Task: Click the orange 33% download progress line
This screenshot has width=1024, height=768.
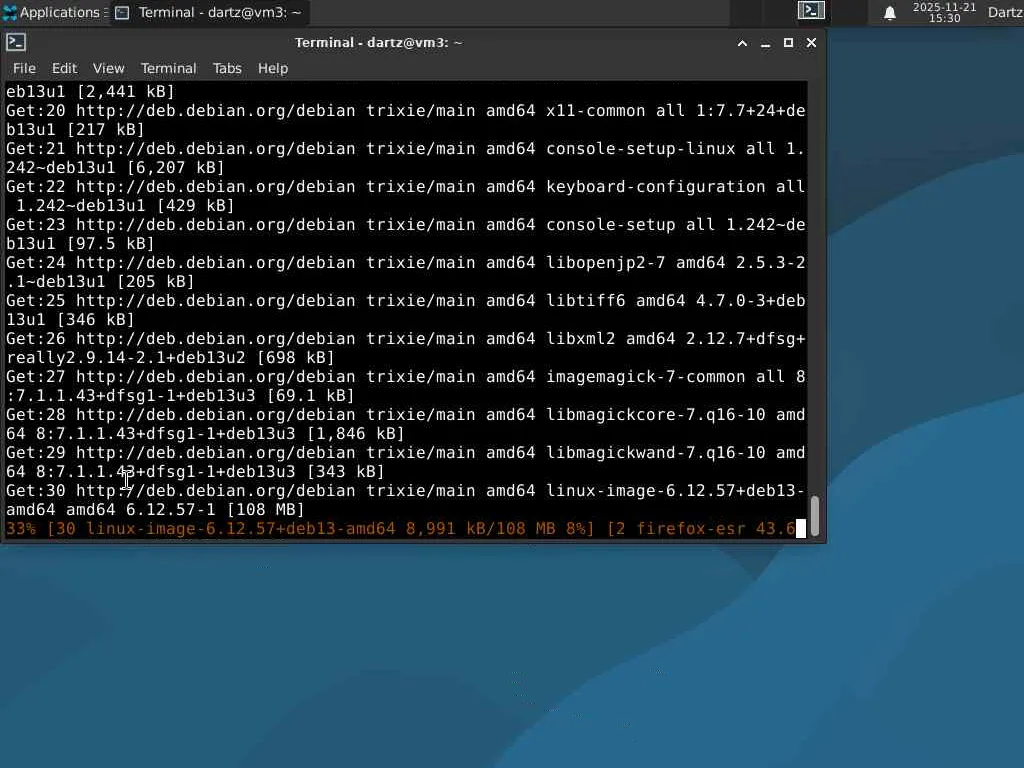Action: pyautogui.click(x=401, y=528)
